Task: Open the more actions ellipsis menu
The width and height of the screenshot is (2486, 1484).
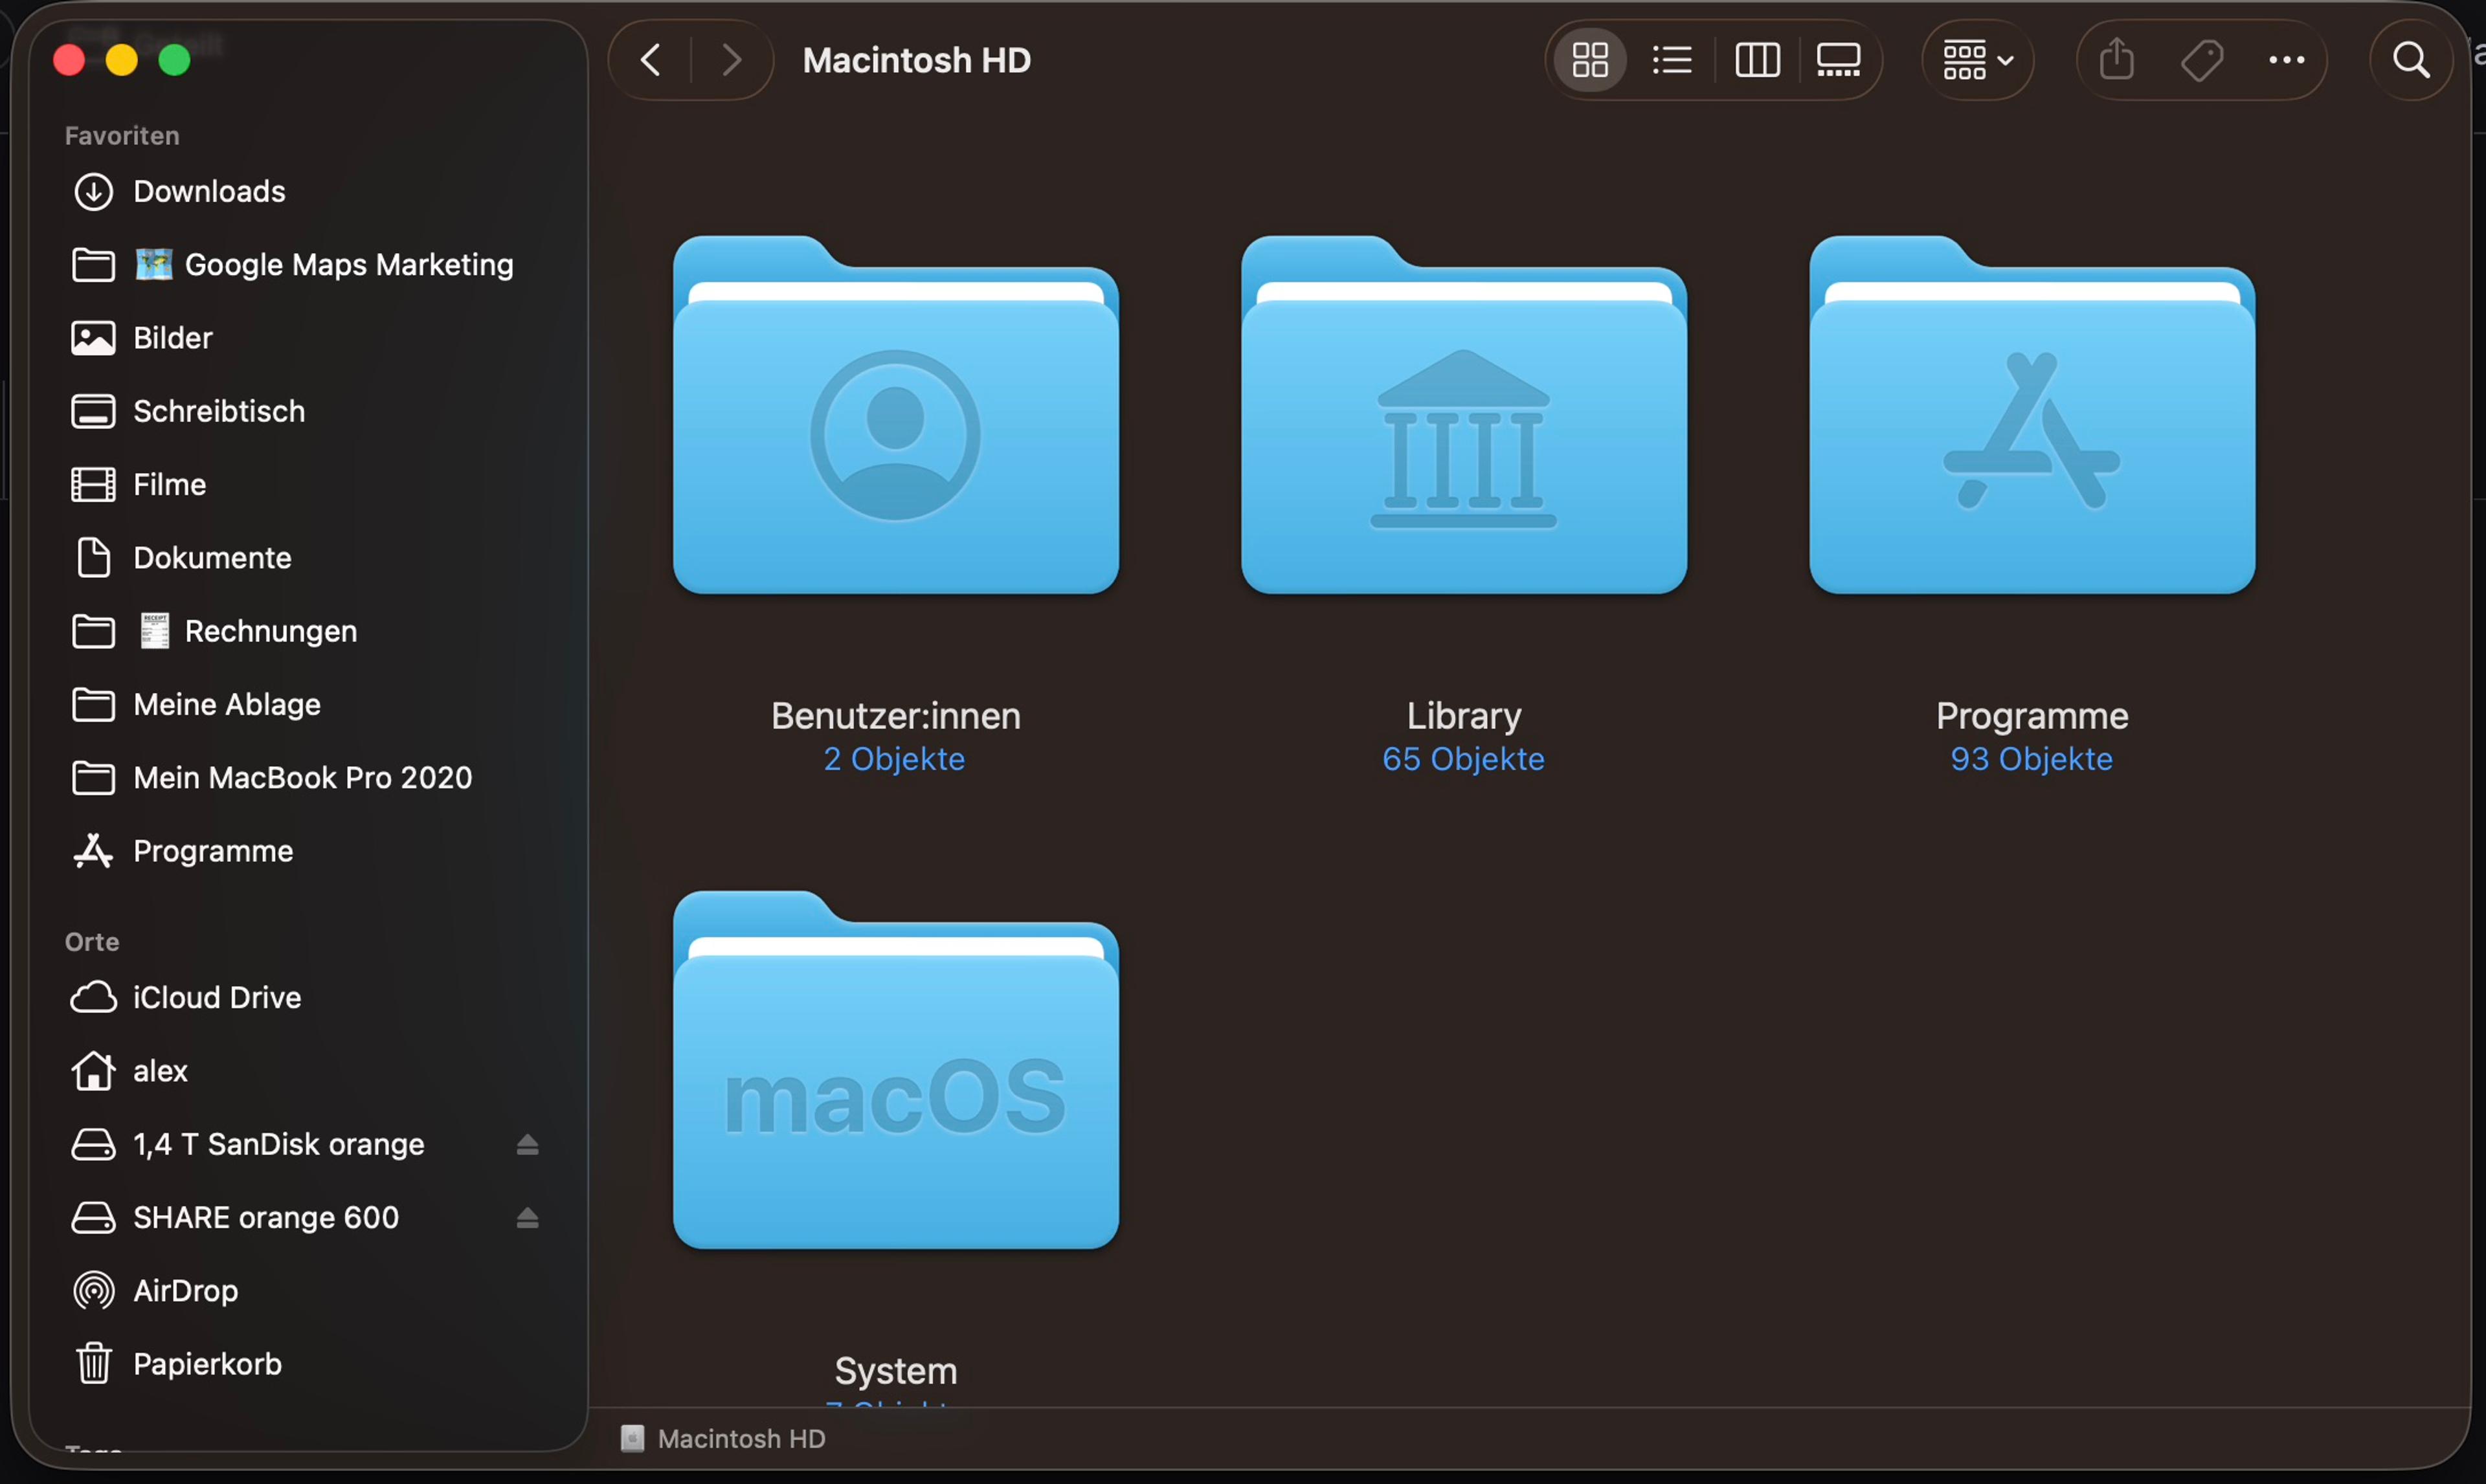Action: (2287, 60)
